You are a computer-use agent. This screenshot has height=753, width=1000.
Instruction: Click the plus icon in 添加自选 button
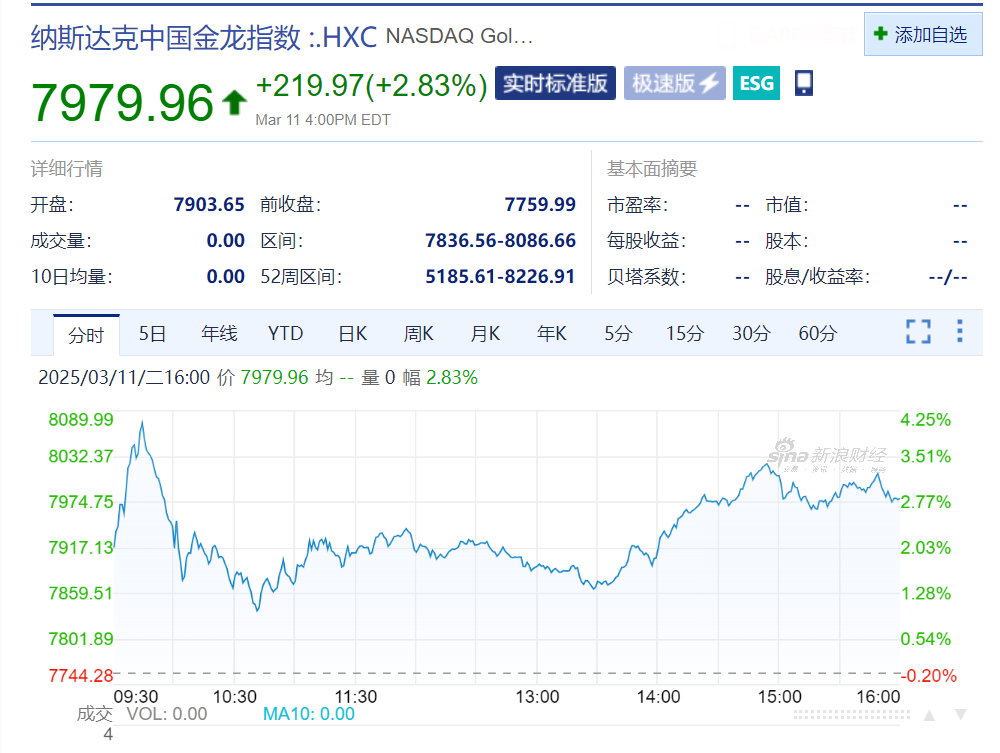[881, 33]
